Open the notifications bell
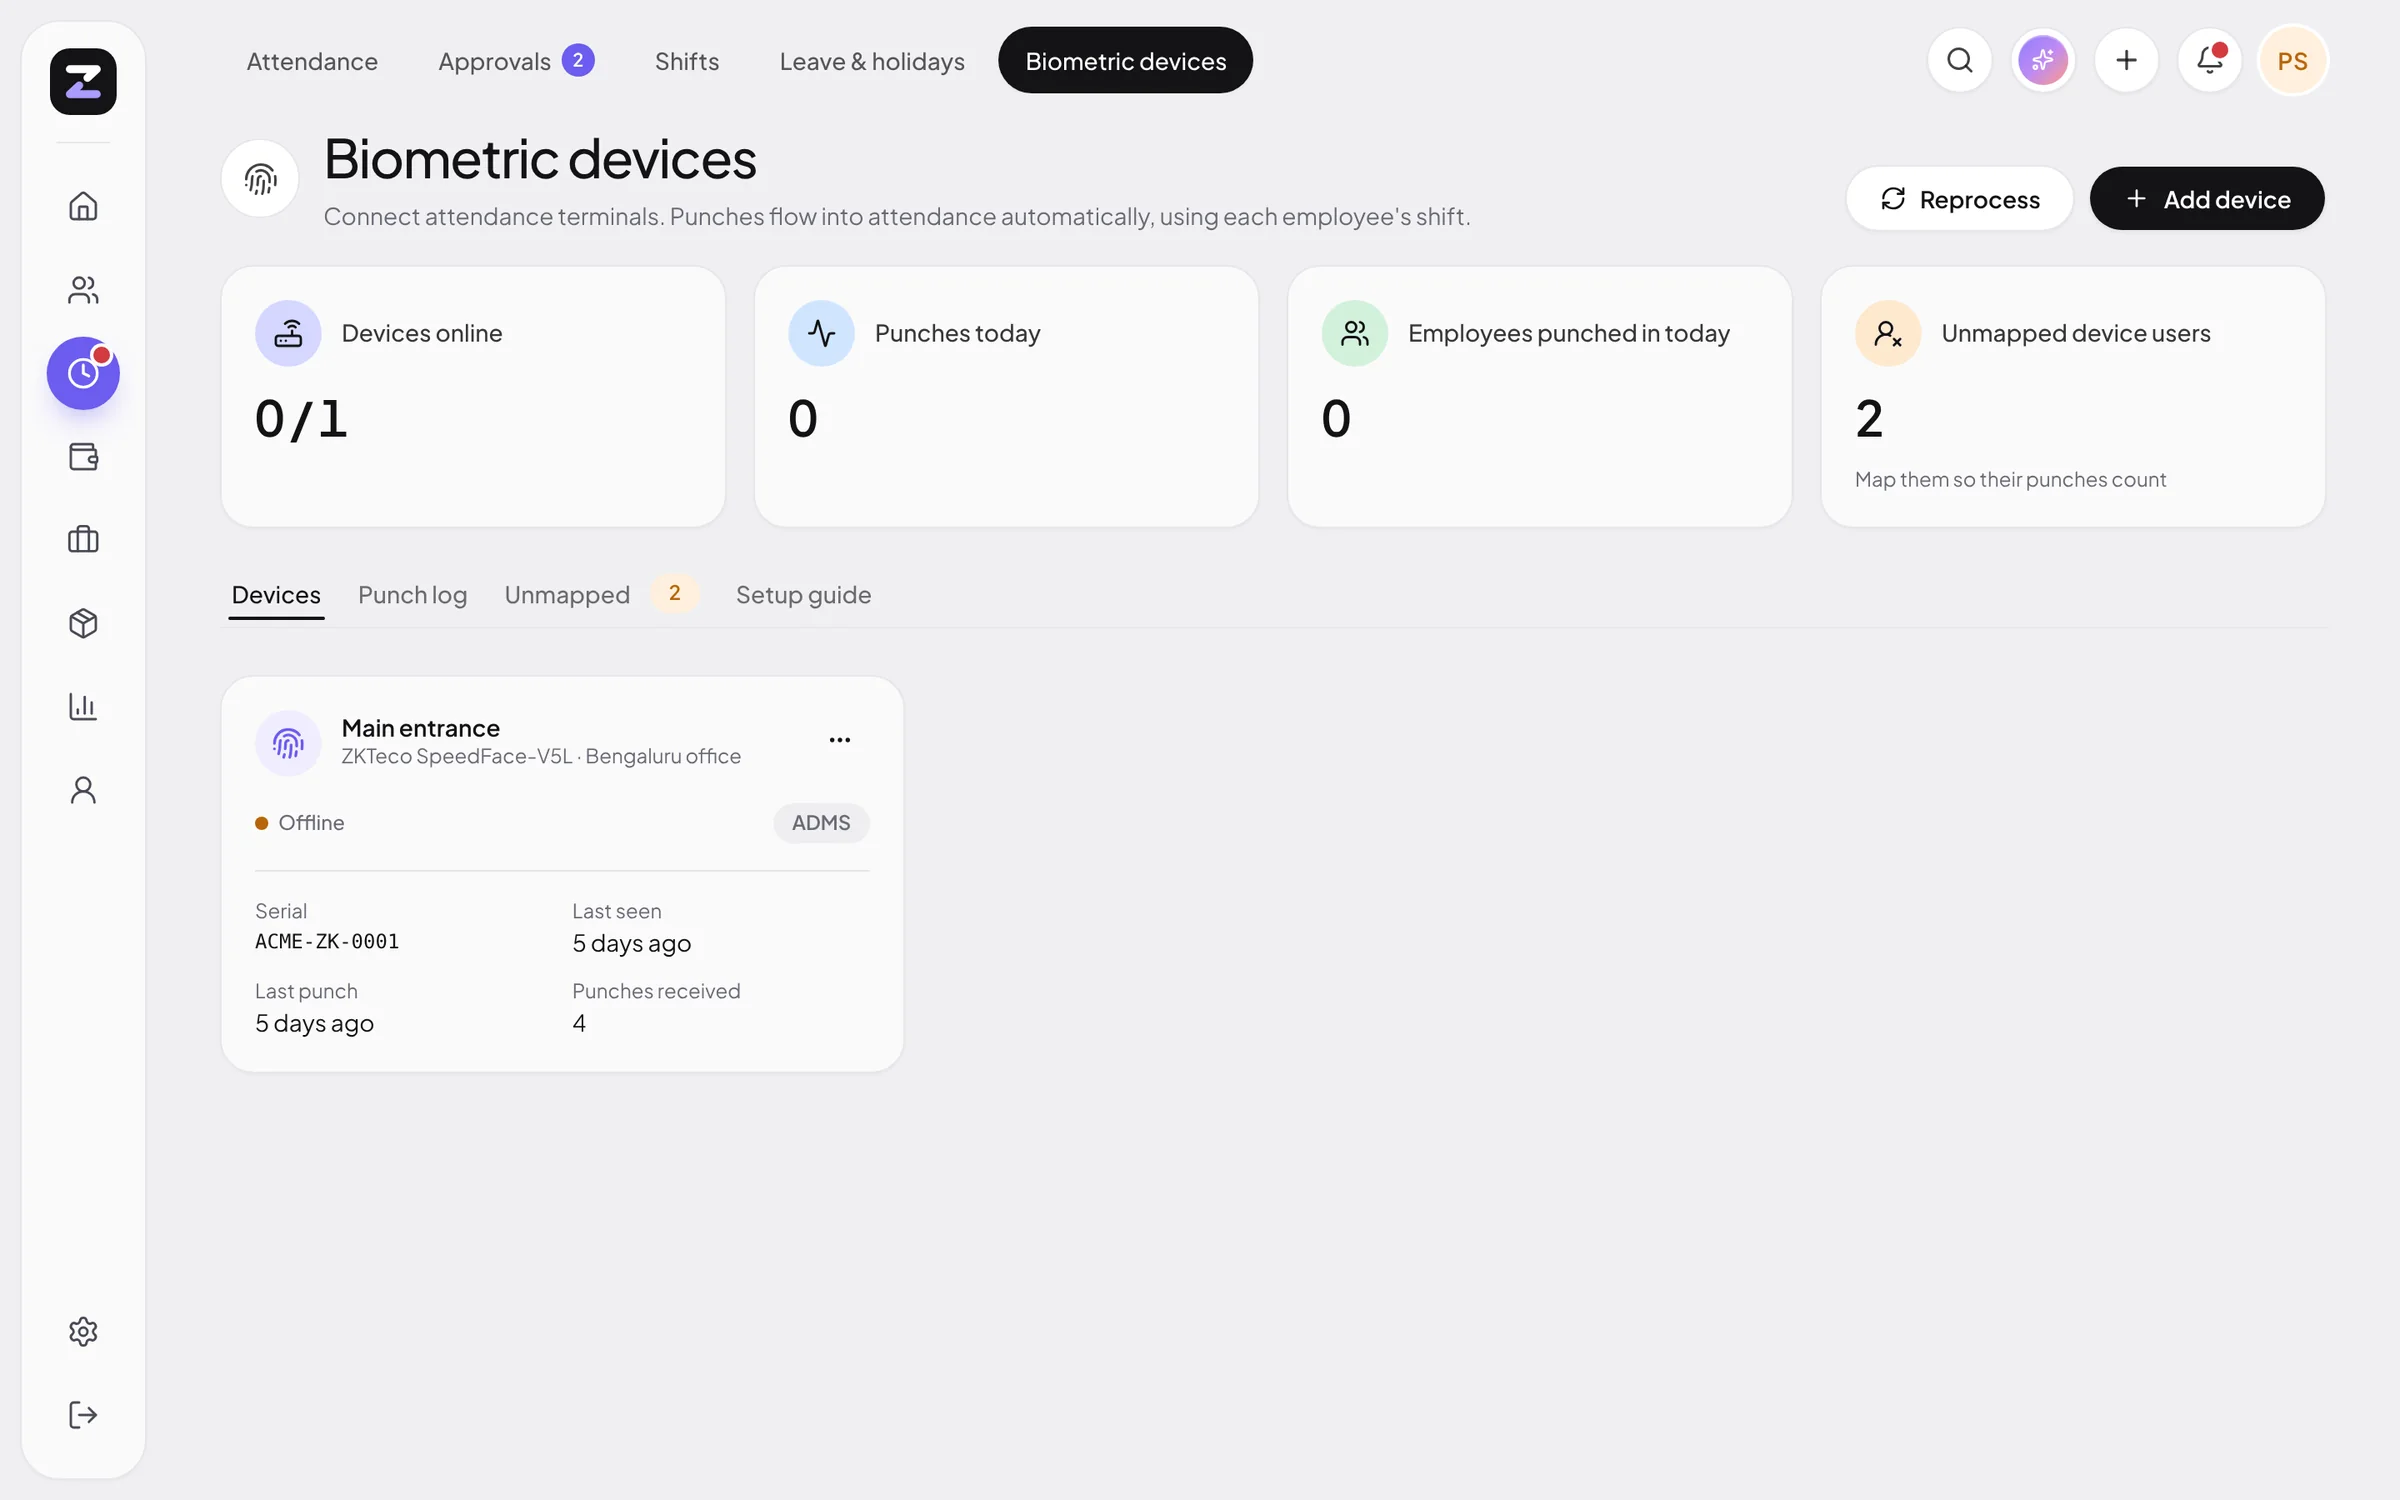2400x1500 pixels. (2210, 61)
